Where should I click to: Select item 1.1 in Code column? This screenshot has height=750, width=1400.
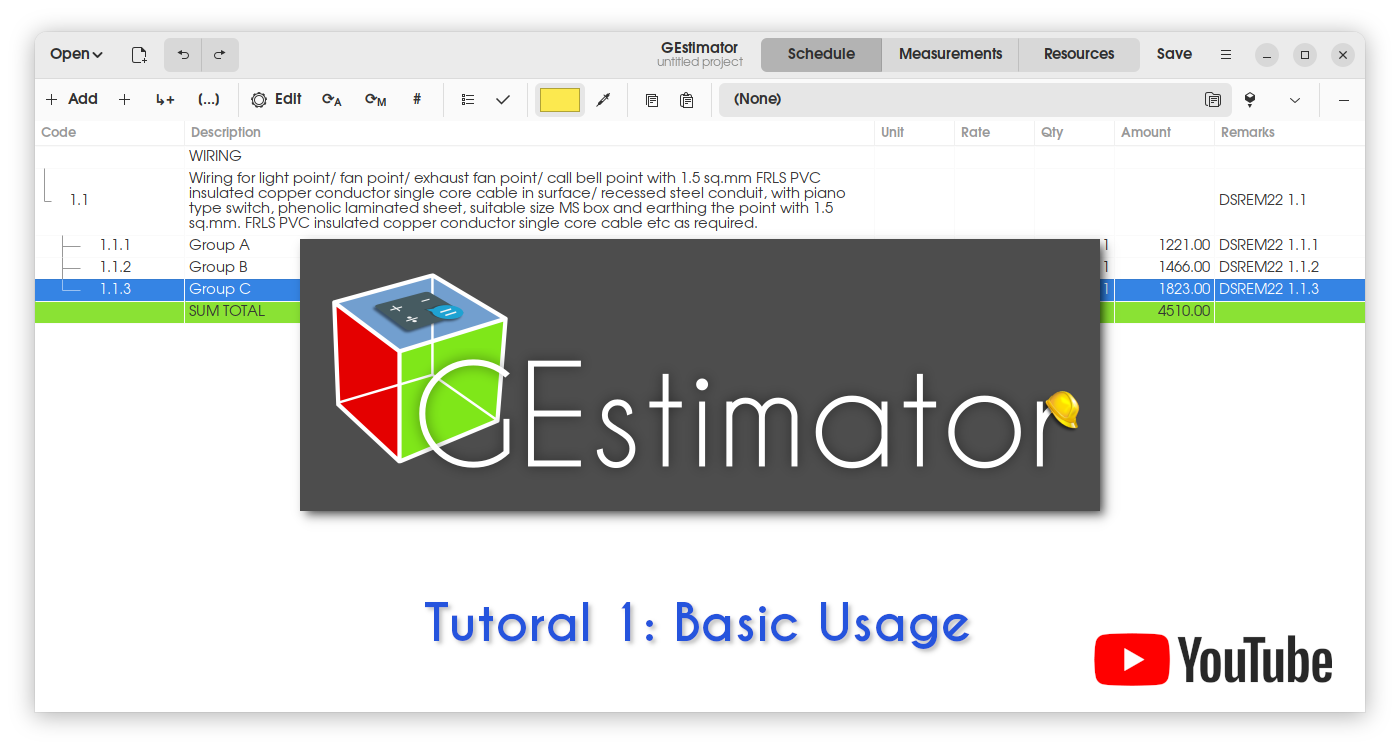tap(79, 200)
